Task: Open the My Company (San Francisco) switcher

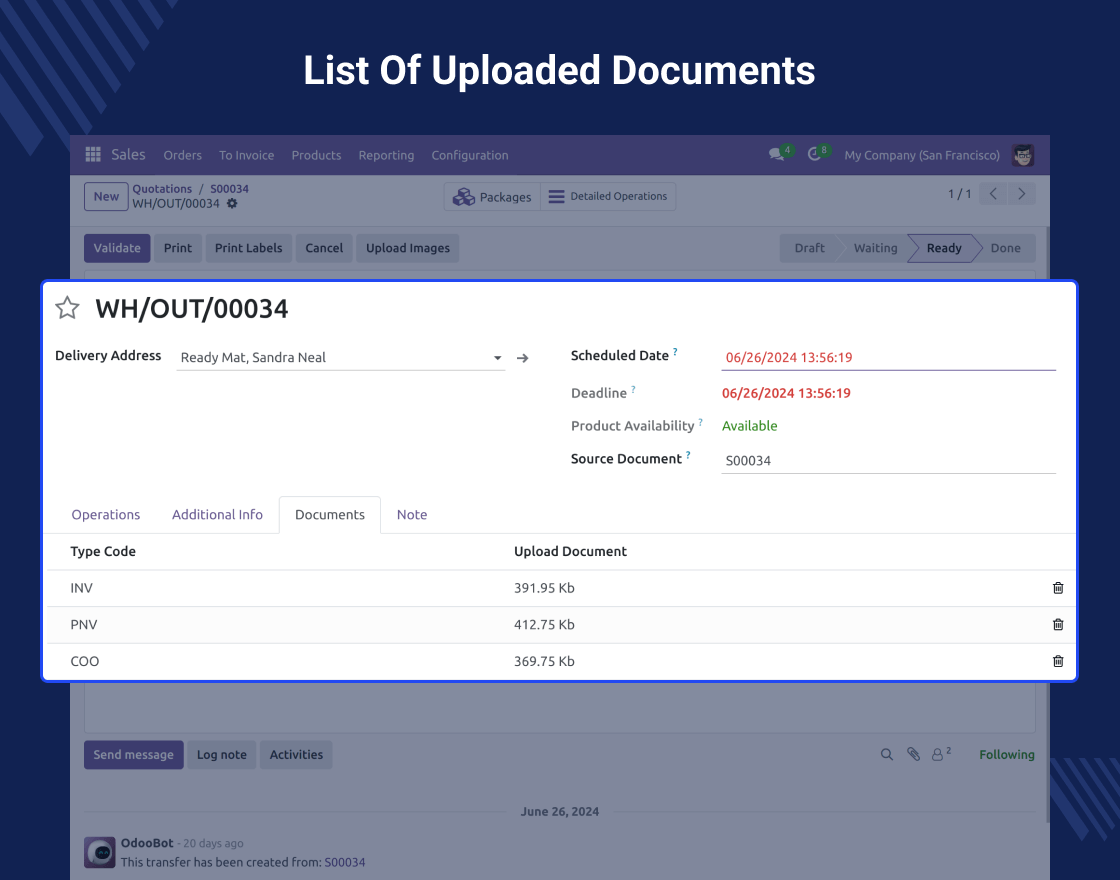Action: coord(921,155)
